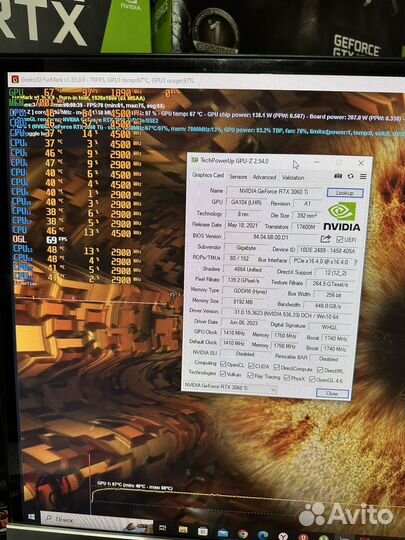Click the Bus Interface PCIe x16 4.0 field
This screenshot has width=405, height=540.
321,261
